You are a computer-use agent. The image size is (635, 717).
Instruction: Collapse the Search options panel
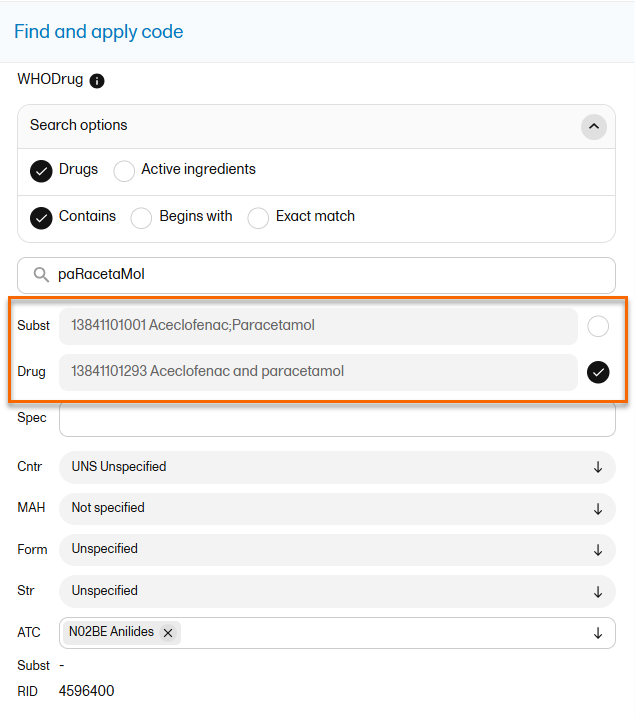(594, 127)
